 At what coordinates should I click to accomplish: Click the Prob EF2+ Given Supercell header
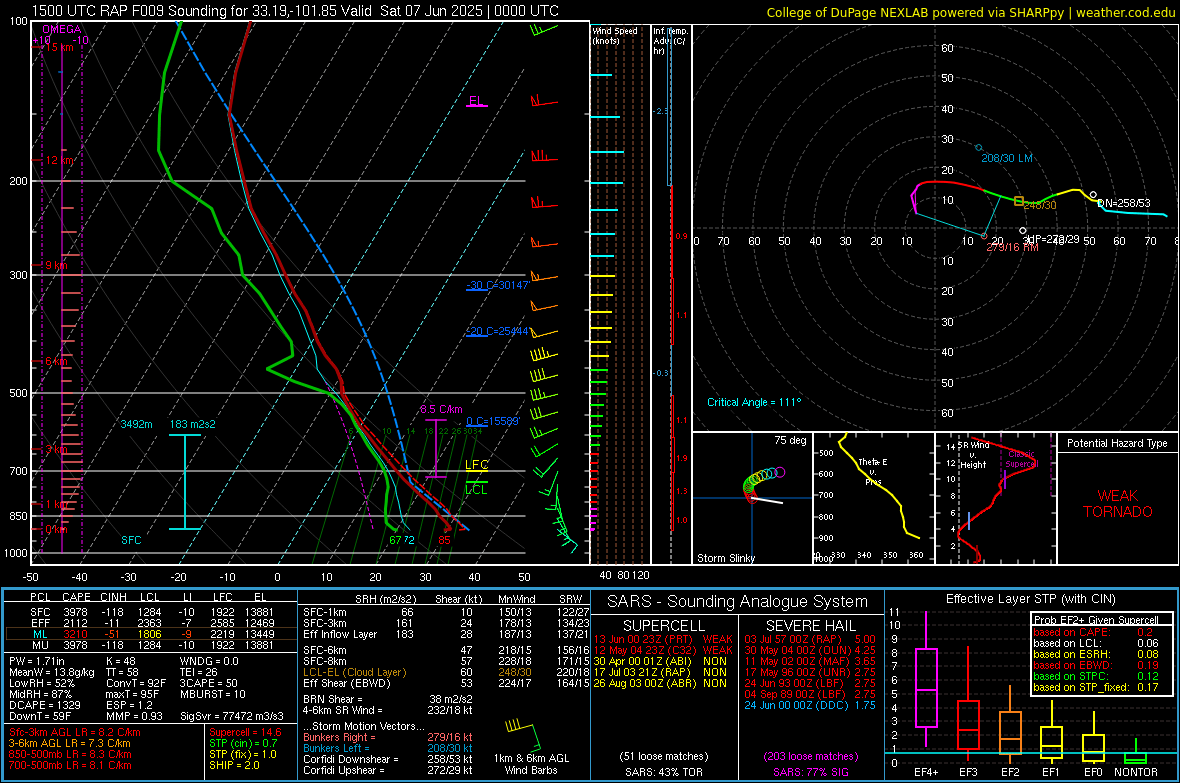pyautogui.click(x=1096, y=620)
